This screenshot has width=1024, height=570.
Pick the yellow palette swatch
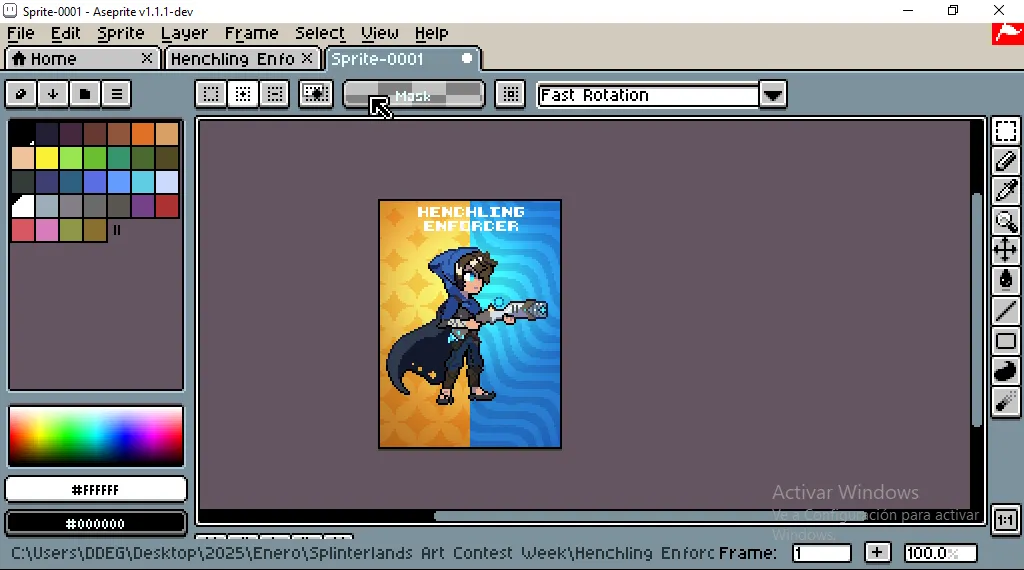(x=47, y=158)
